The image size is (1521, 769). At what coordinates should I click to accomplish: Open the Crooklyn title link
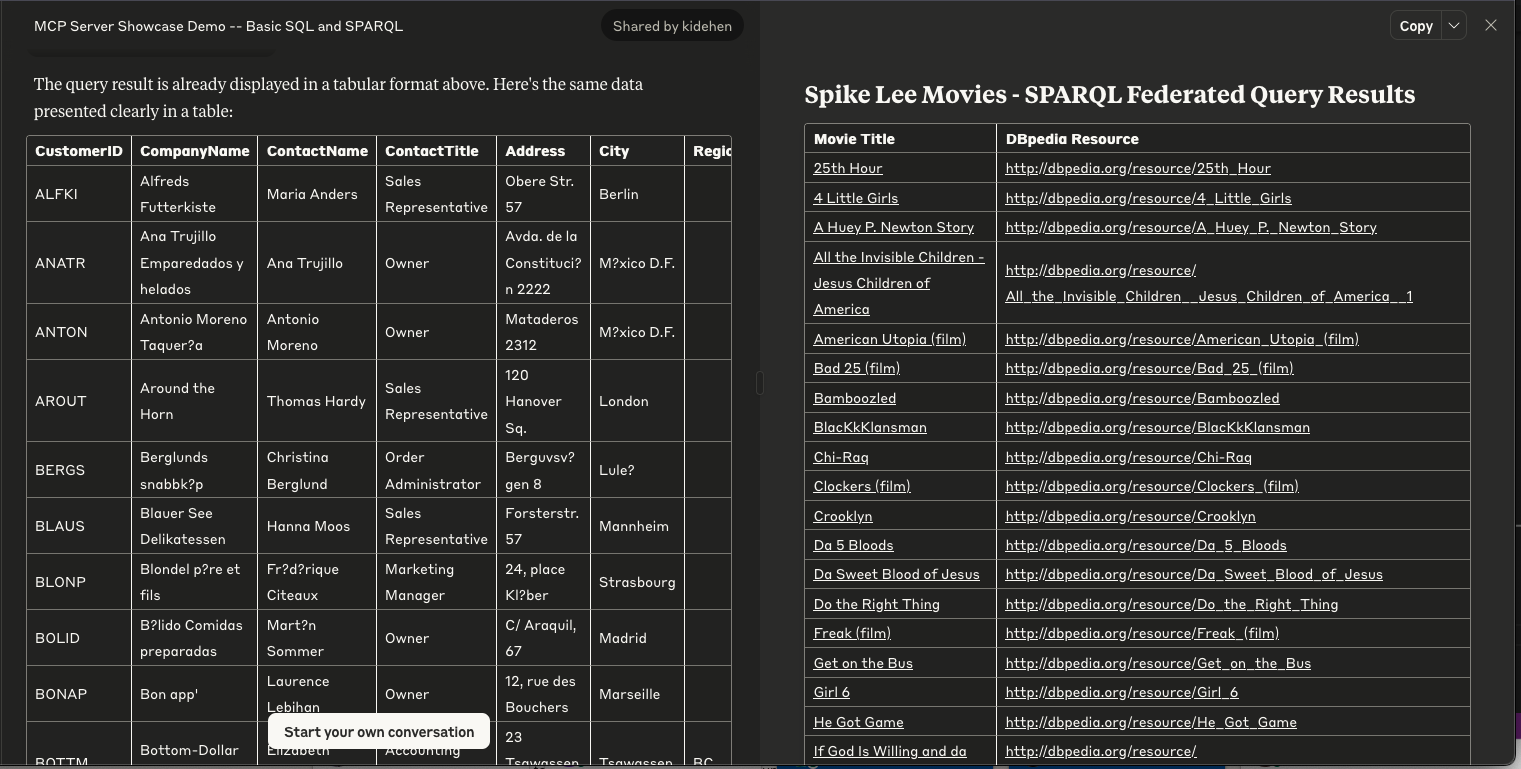[843, 516]
